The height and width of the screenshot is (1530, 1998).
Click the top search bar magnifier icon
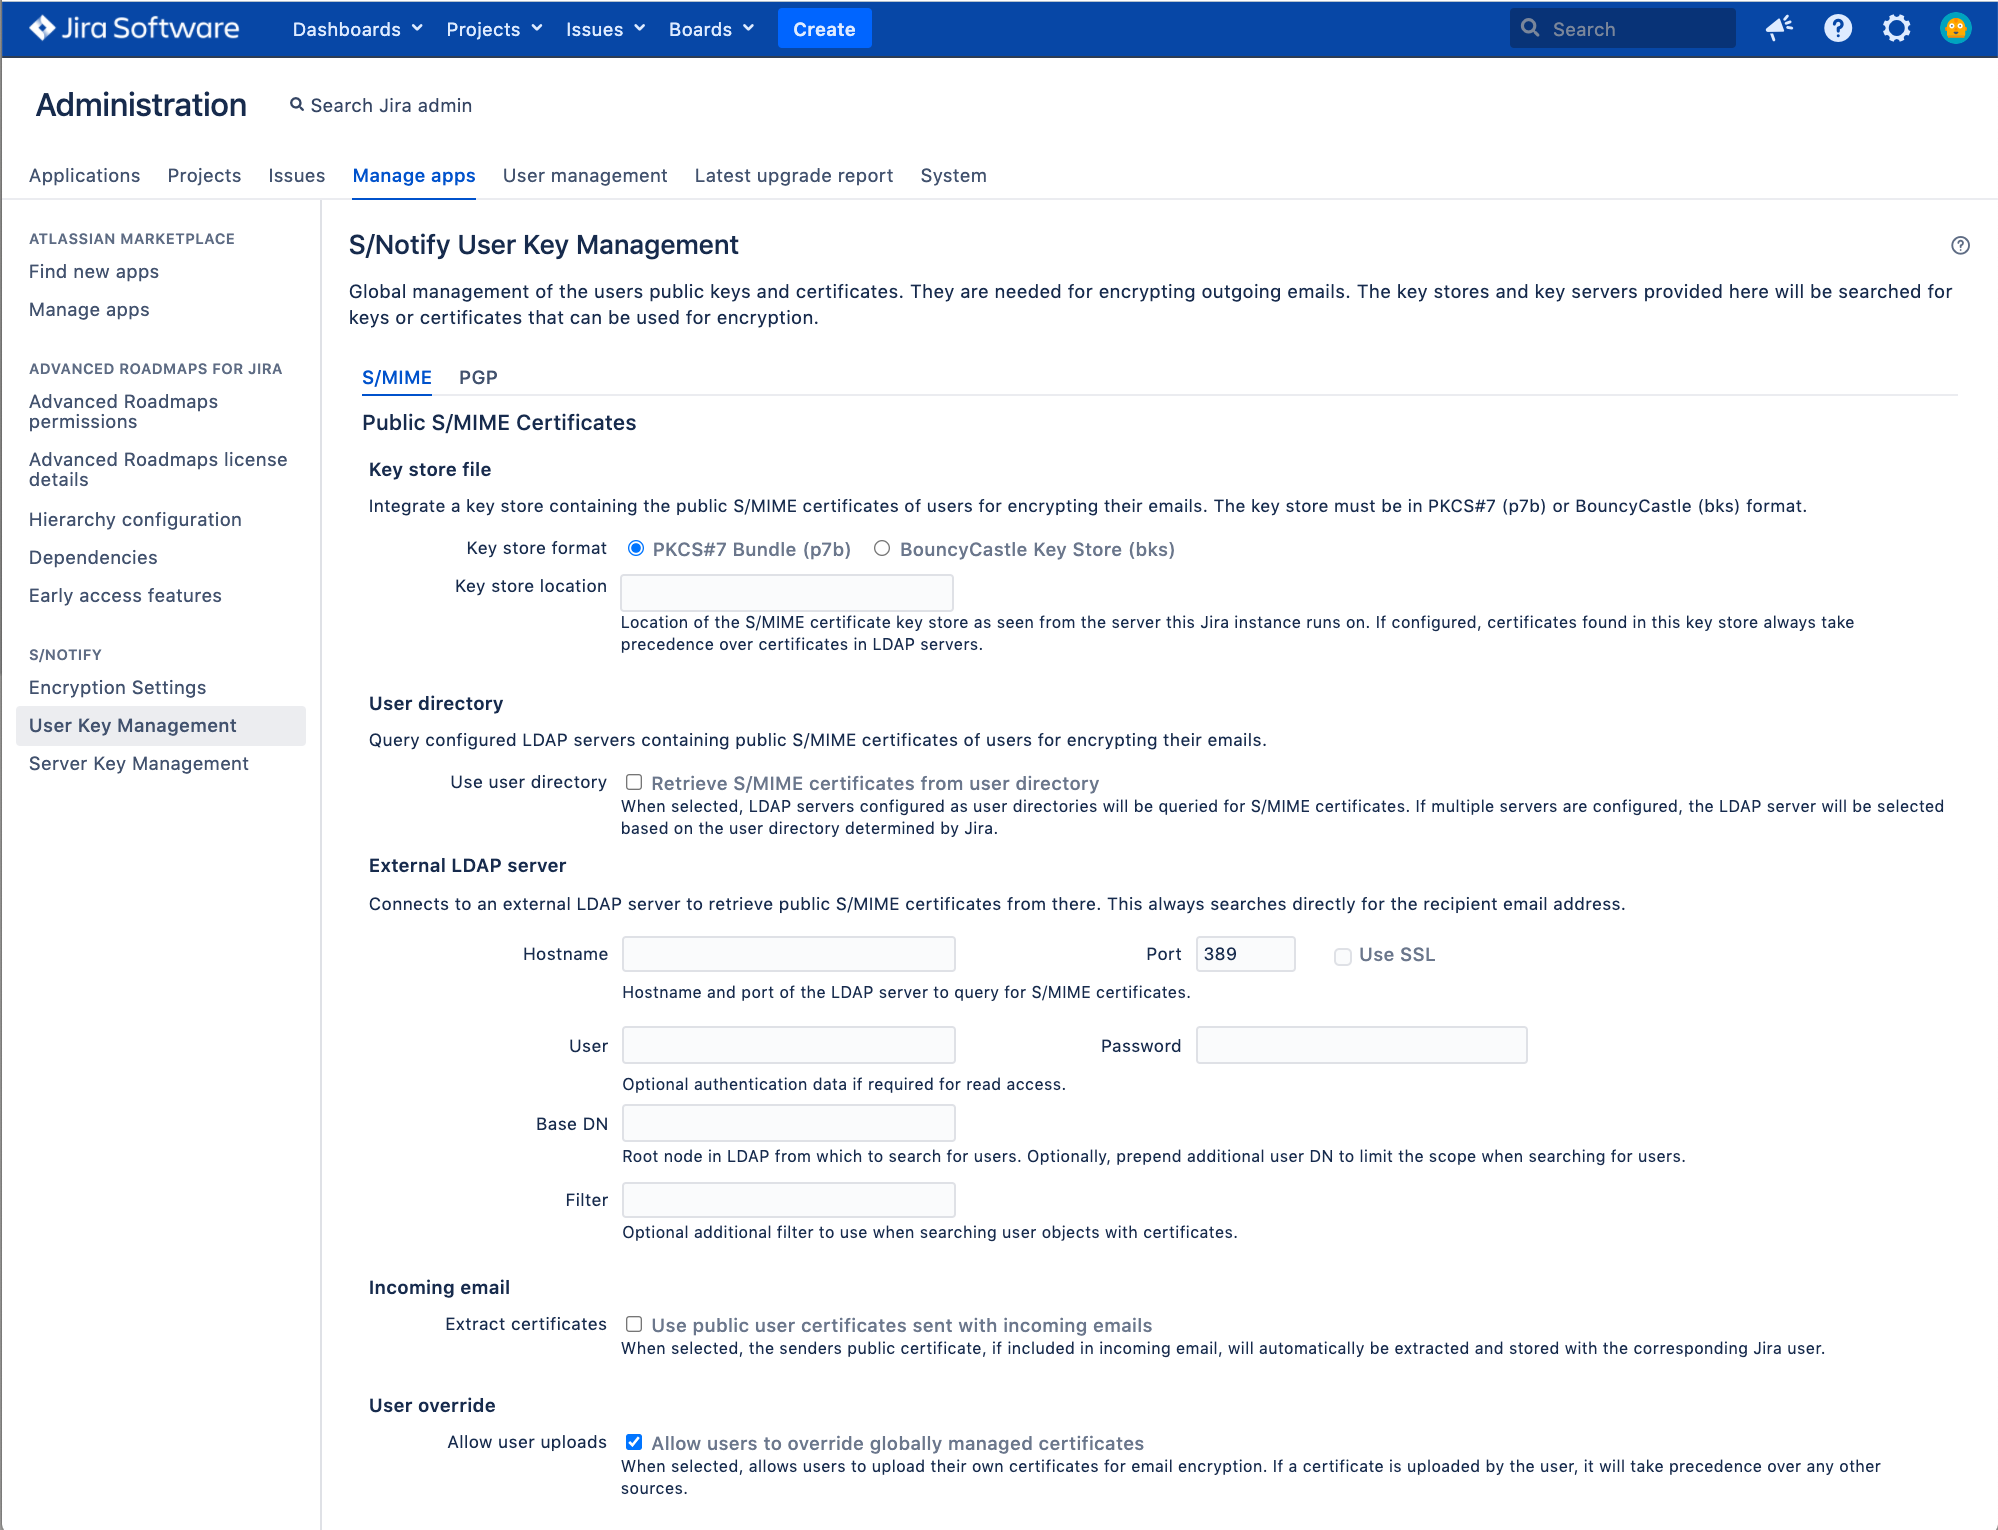click(x=1530, y=28)
